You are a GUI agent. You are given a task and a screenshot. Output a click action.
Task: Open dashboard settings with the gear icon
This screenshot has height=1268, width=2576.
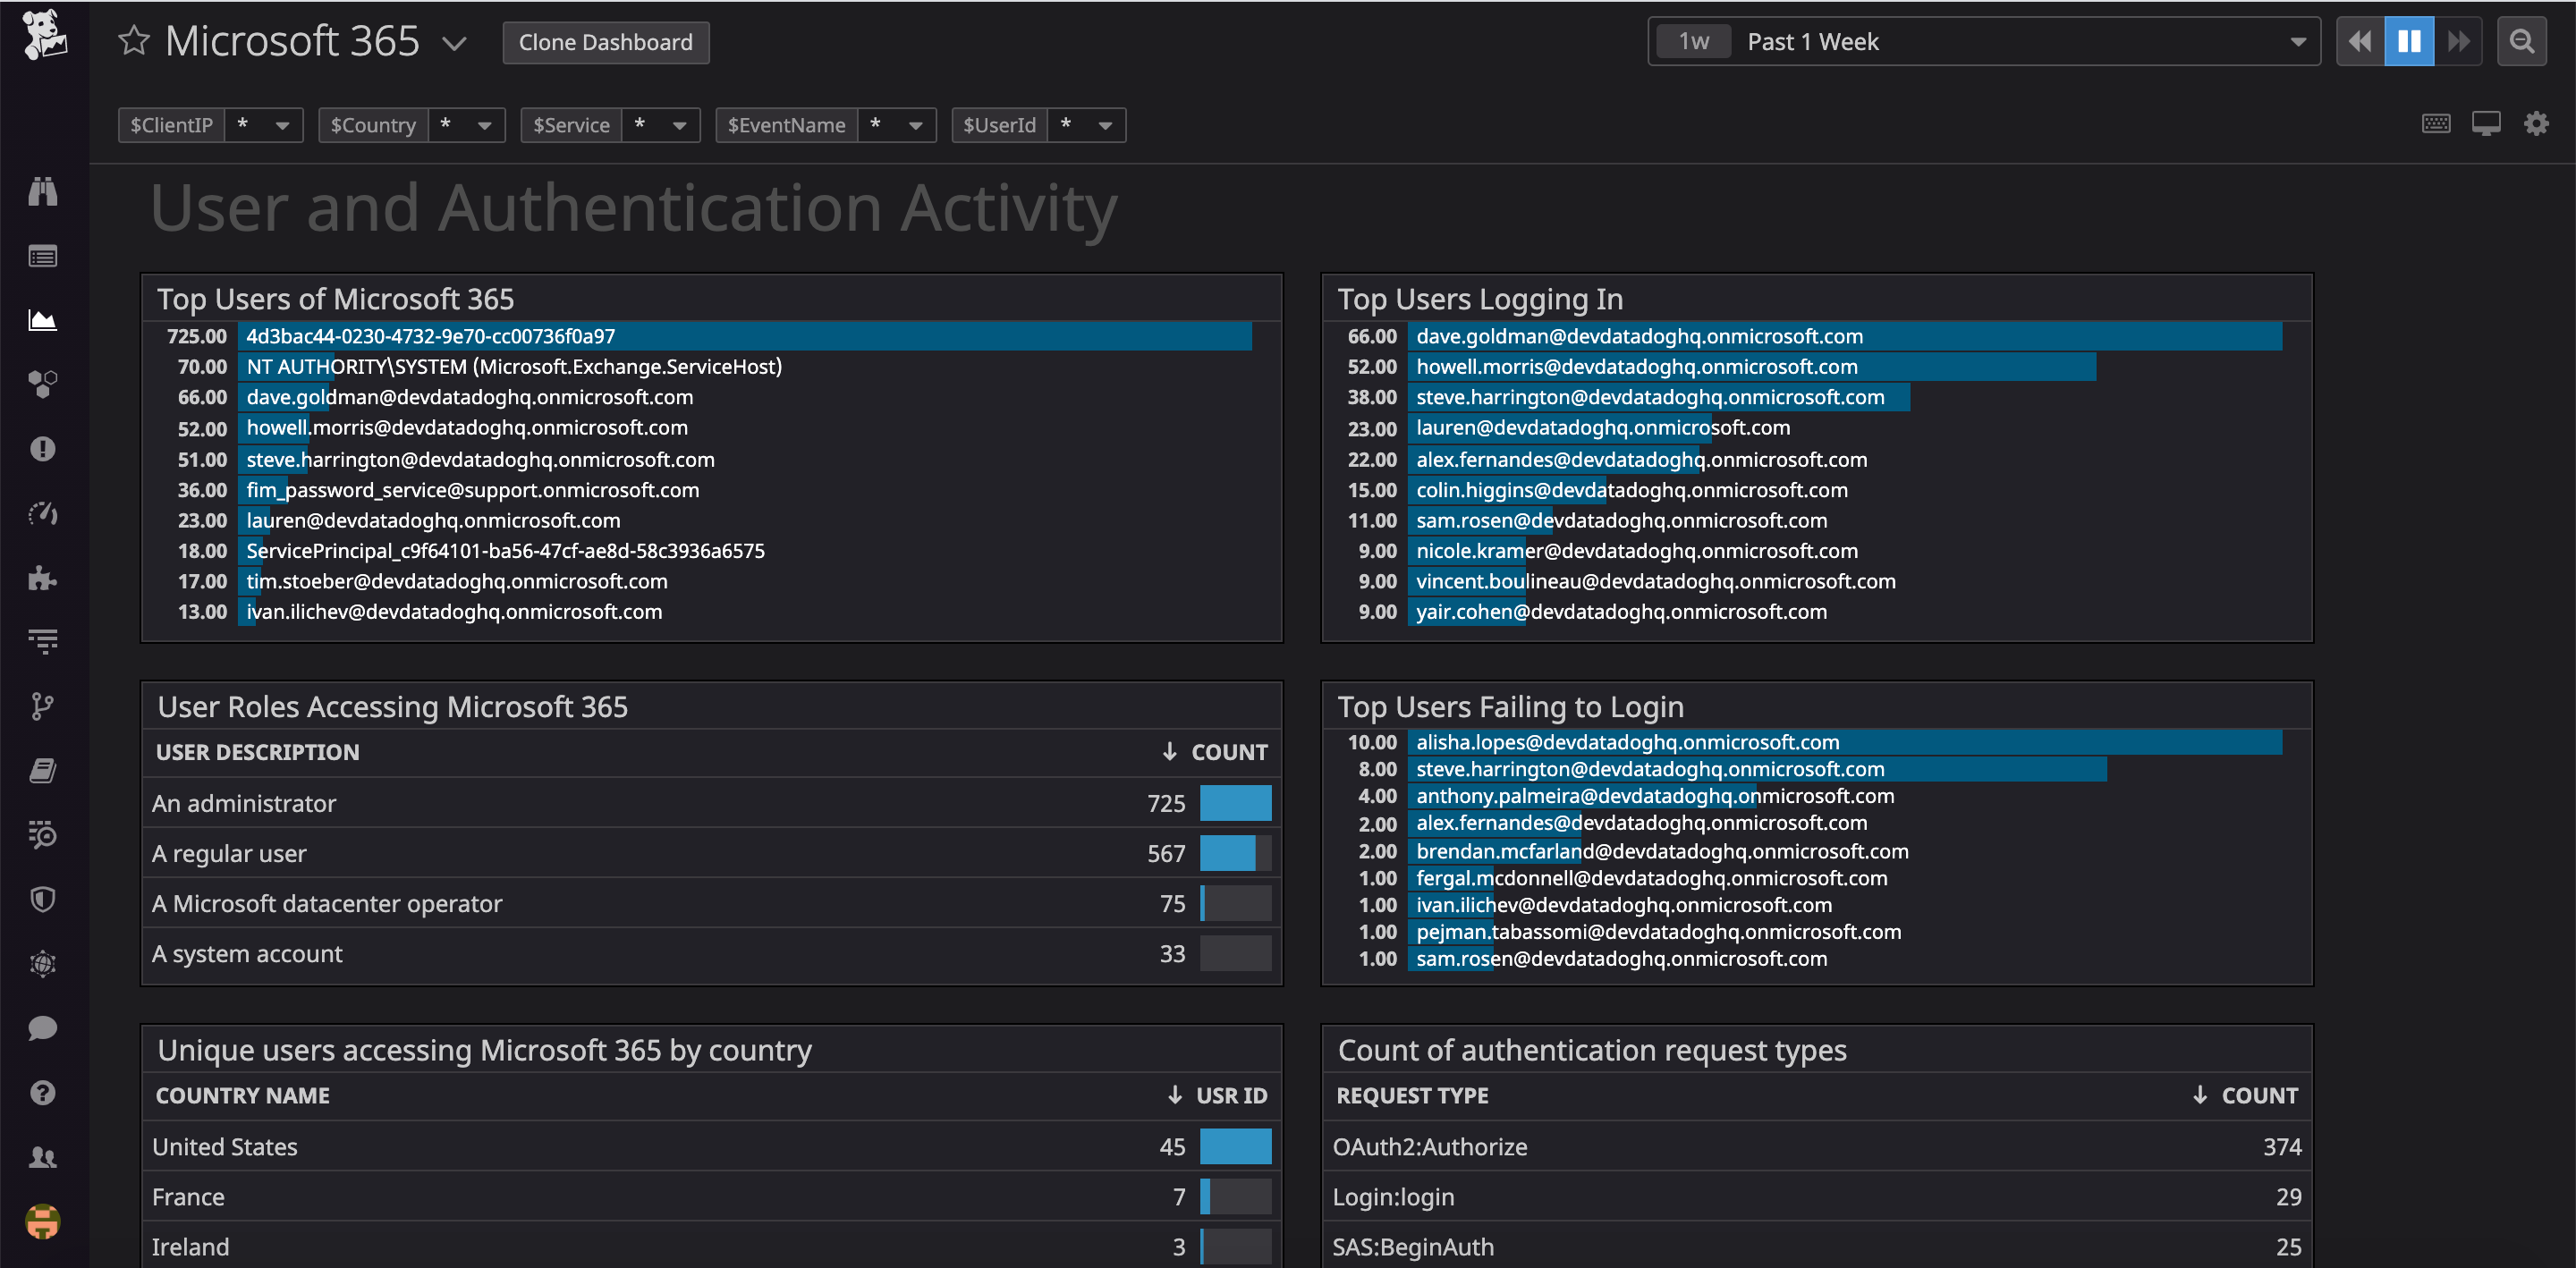tap(2537, 123)
